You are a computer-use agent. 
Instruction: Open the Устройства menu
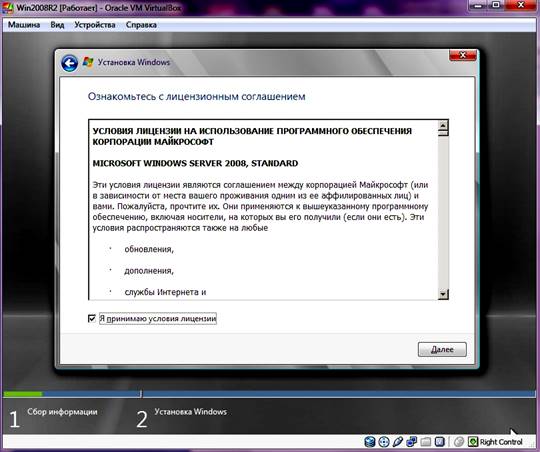click(x=95, y=25)
